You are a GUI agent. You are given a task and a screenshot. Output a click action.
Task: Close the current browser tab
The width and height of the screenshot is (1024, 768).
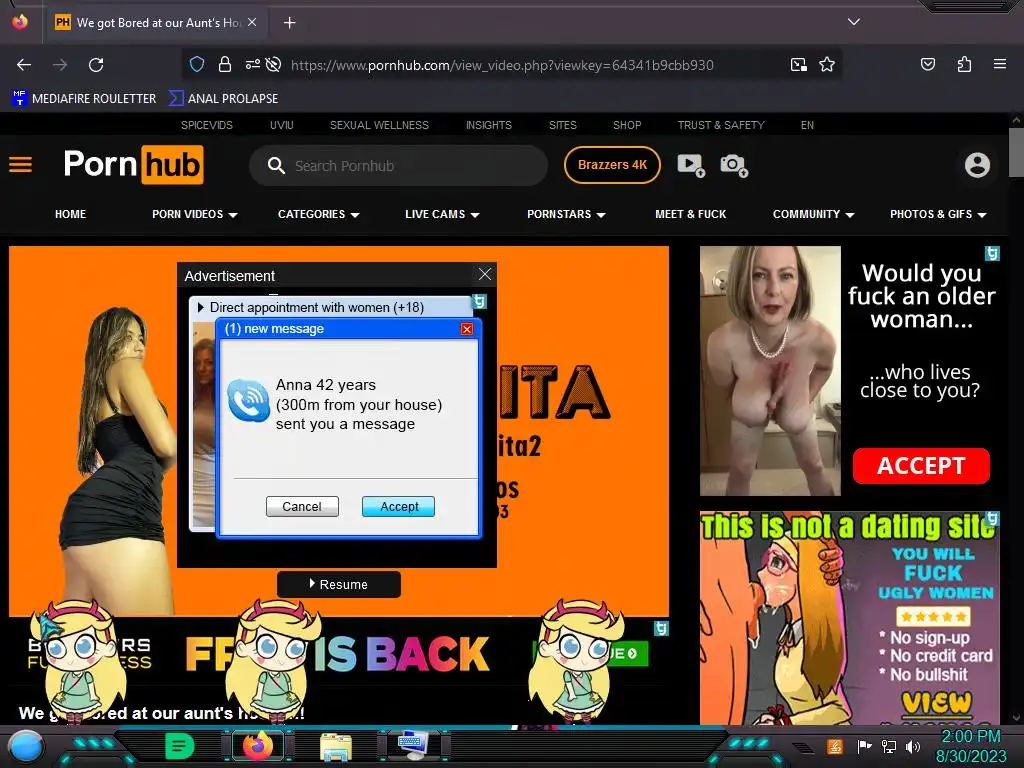coord(252,22)
